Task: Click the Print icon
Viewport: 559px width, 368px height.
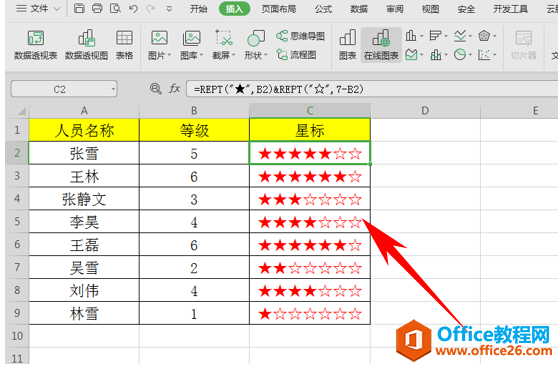Action: [97, 8]
